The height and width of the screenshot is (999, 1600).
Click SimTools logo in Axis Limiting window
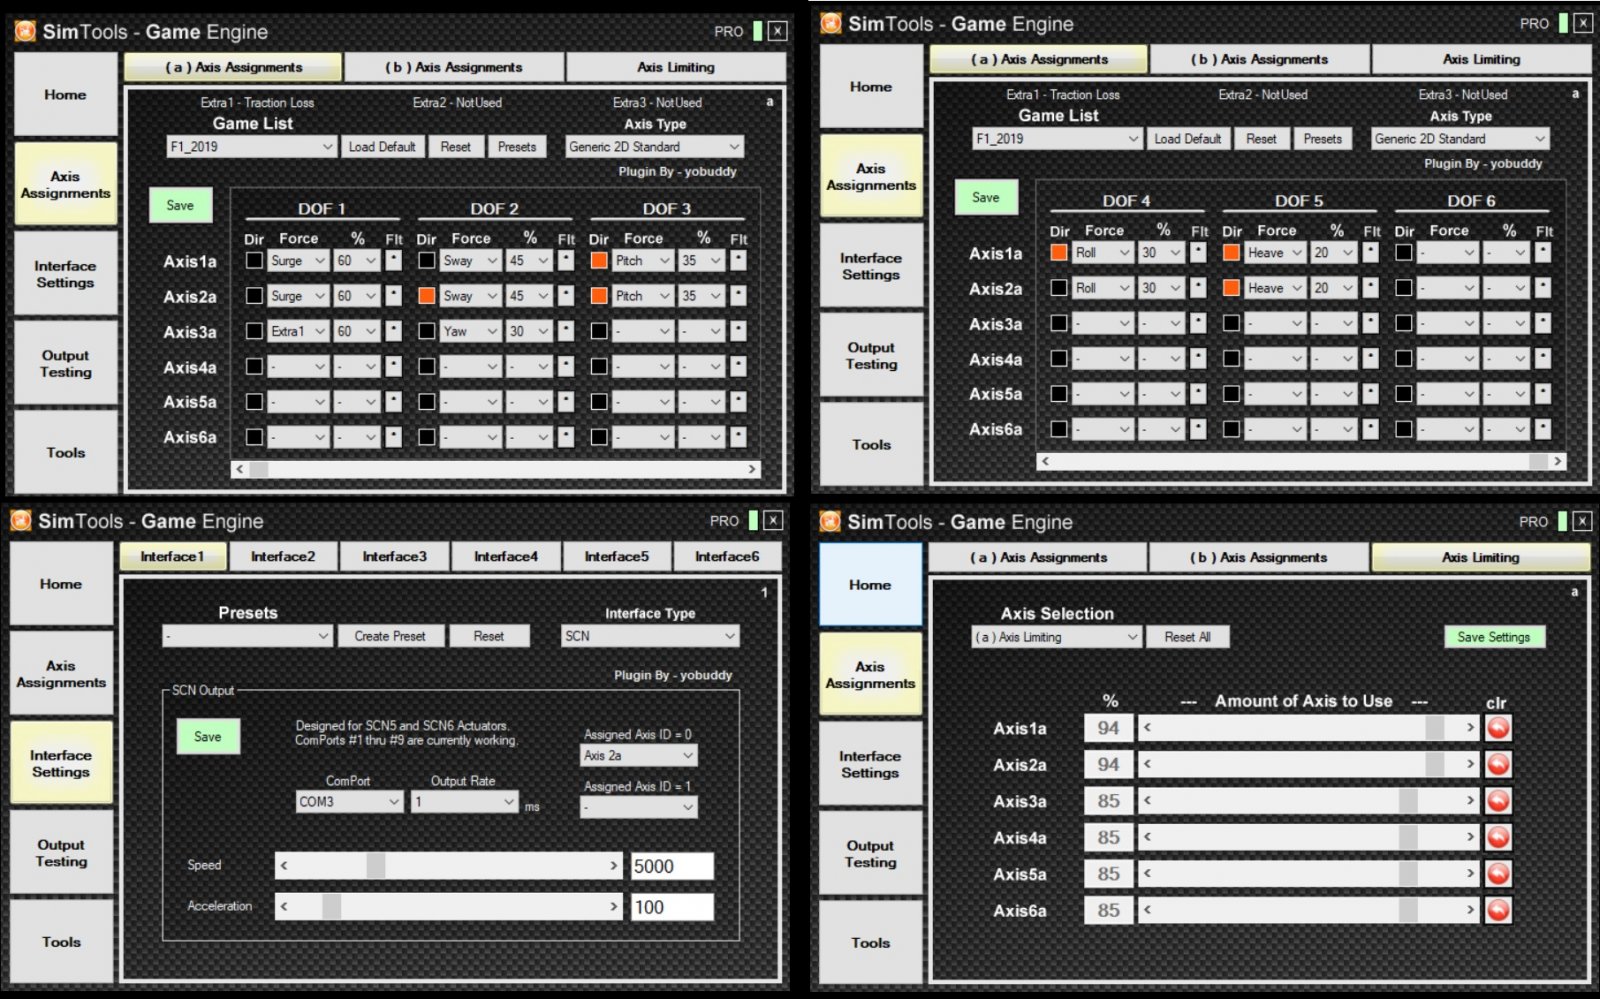click(x=830, y=522)
